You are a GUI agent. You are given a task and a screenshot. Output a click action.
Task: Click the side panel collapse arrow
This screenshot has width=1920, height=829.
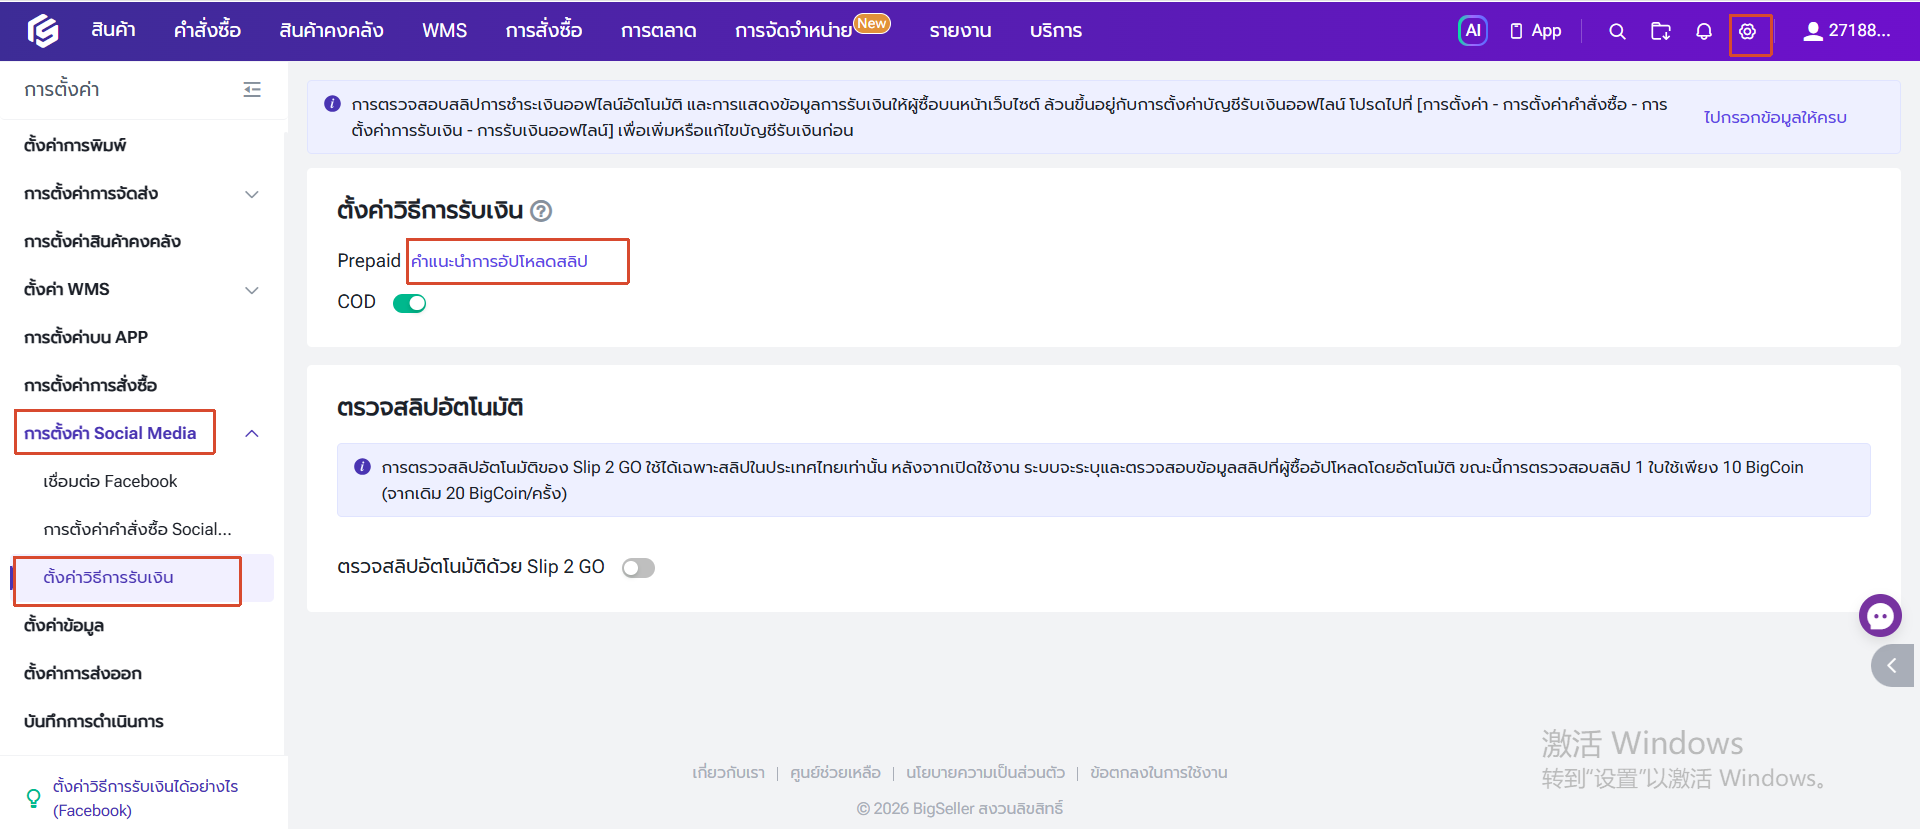pyautogui.click(x=1893, y=666)
